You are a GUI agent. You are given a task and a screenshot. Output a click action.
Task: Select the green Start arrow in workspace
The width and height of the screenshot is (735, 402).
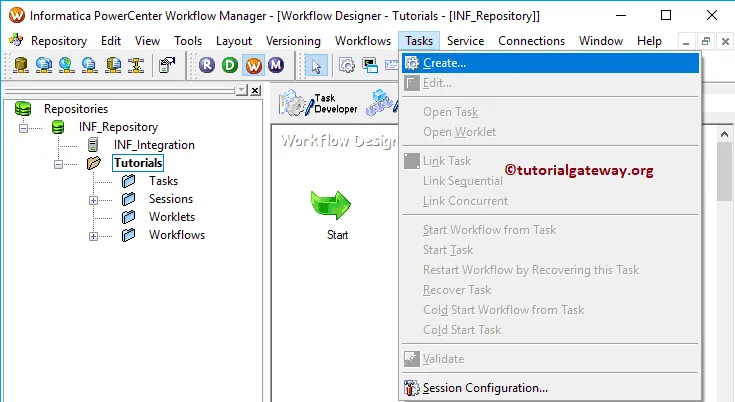(330, 205)
